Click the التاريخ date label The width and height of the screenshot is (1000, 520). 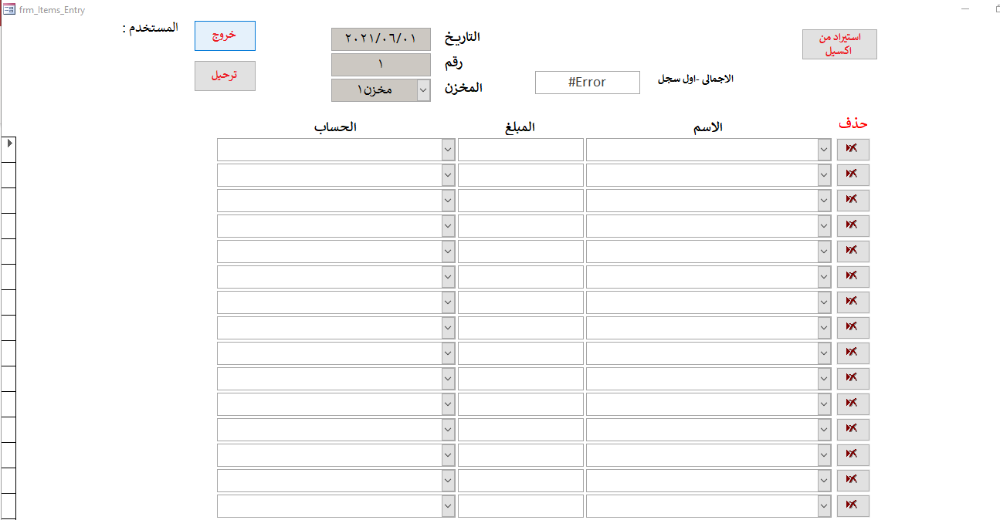462,37
